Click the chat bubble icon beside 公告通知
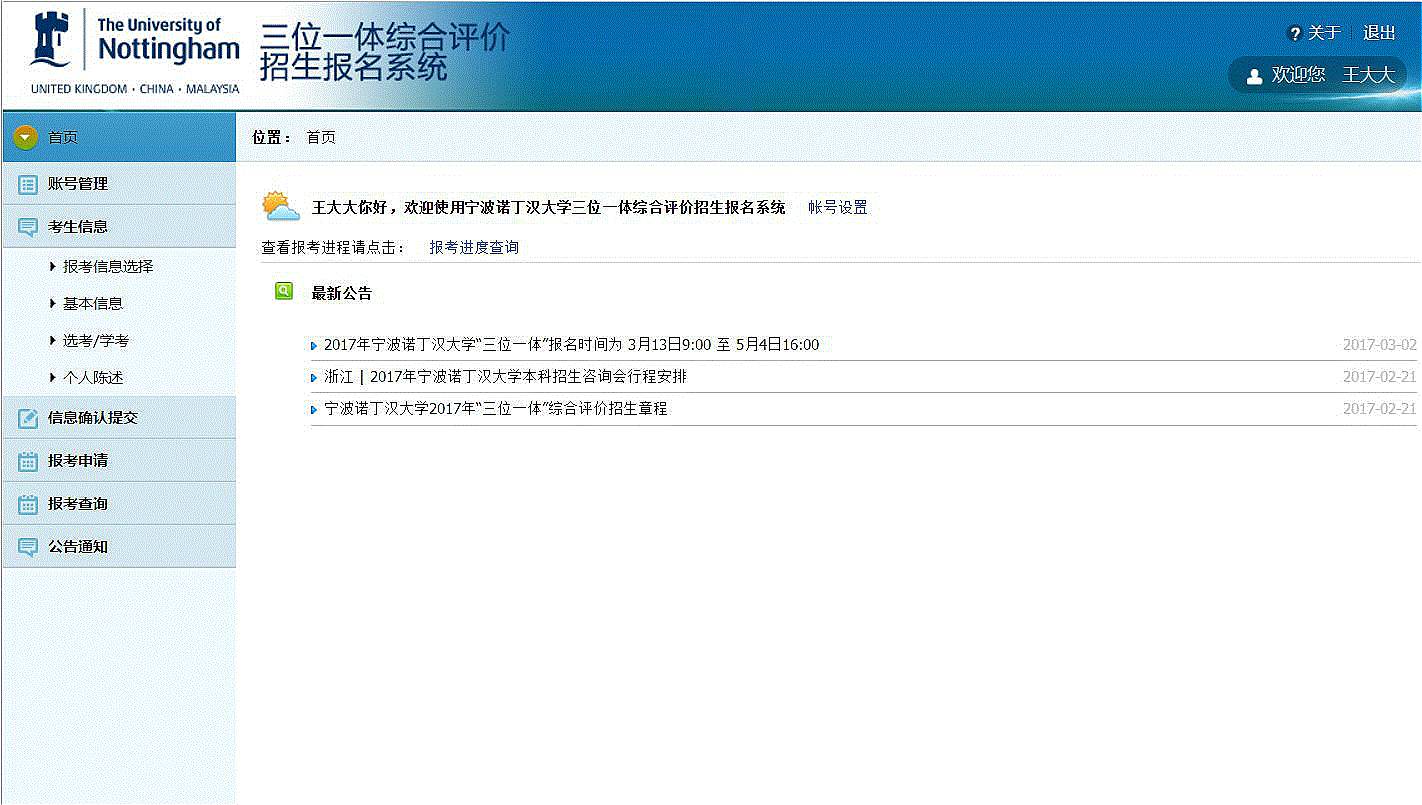 pos(28,547)
